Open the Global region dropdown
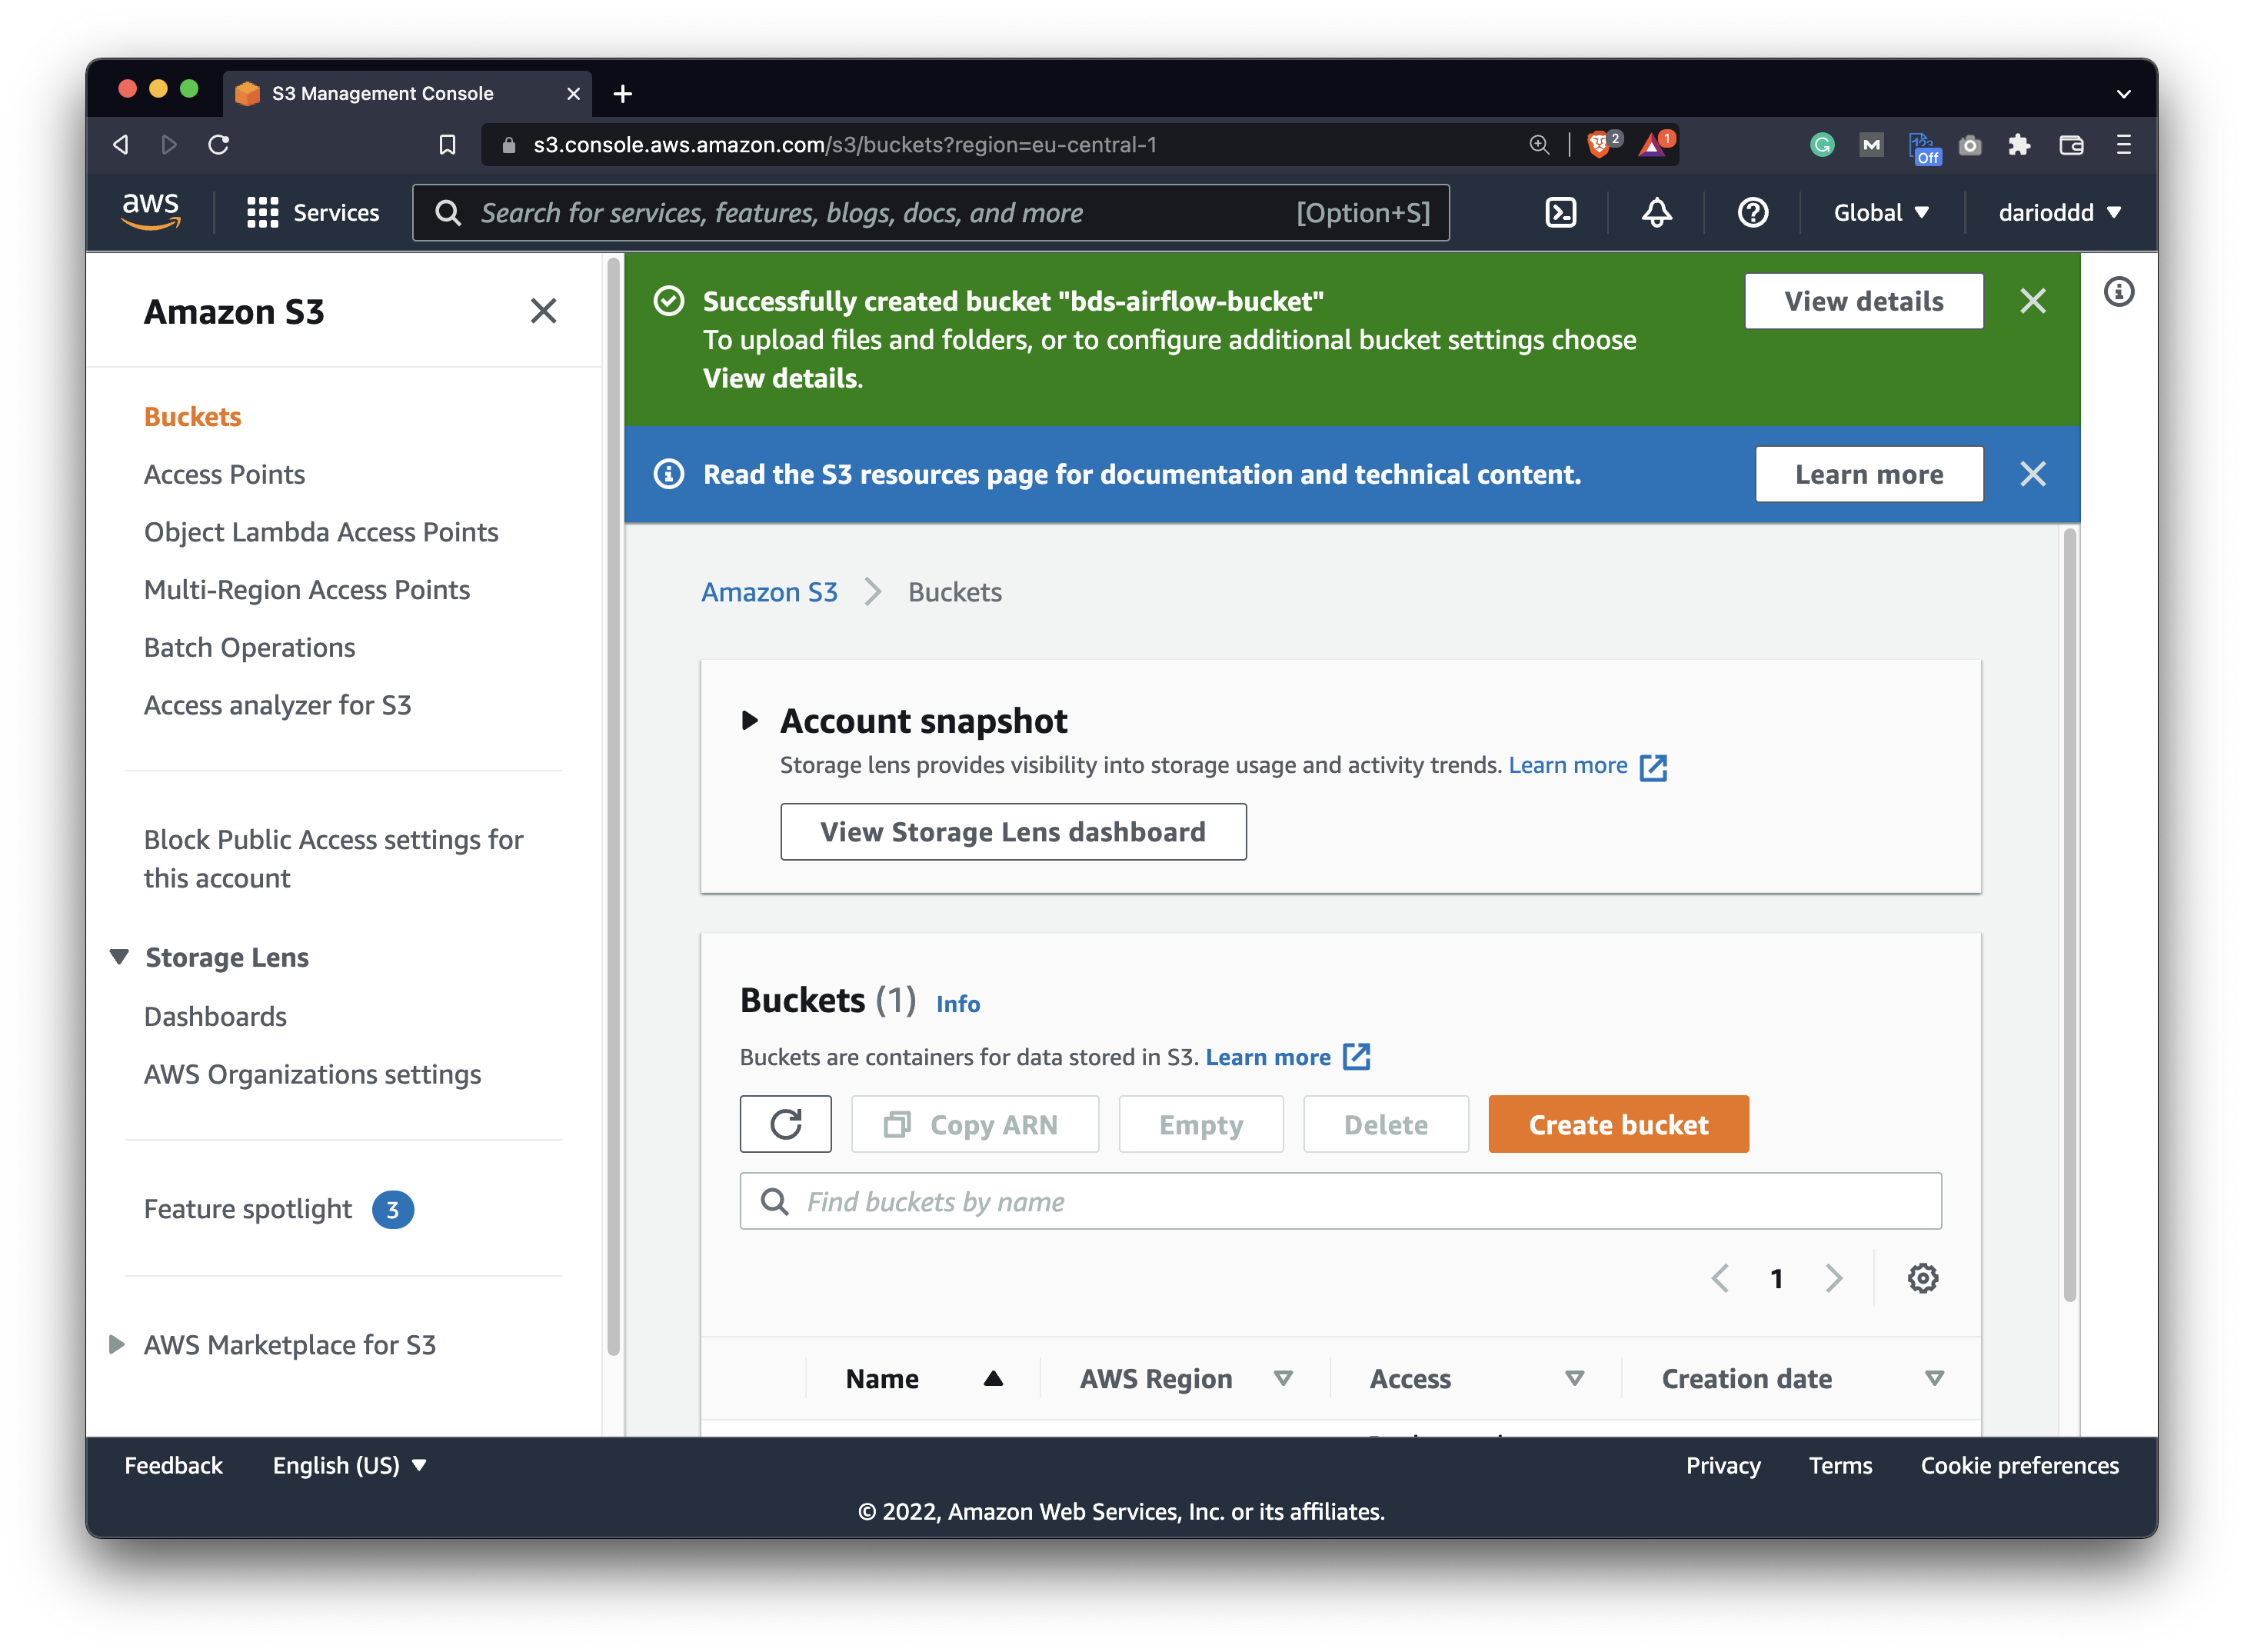 point(1879,212)
